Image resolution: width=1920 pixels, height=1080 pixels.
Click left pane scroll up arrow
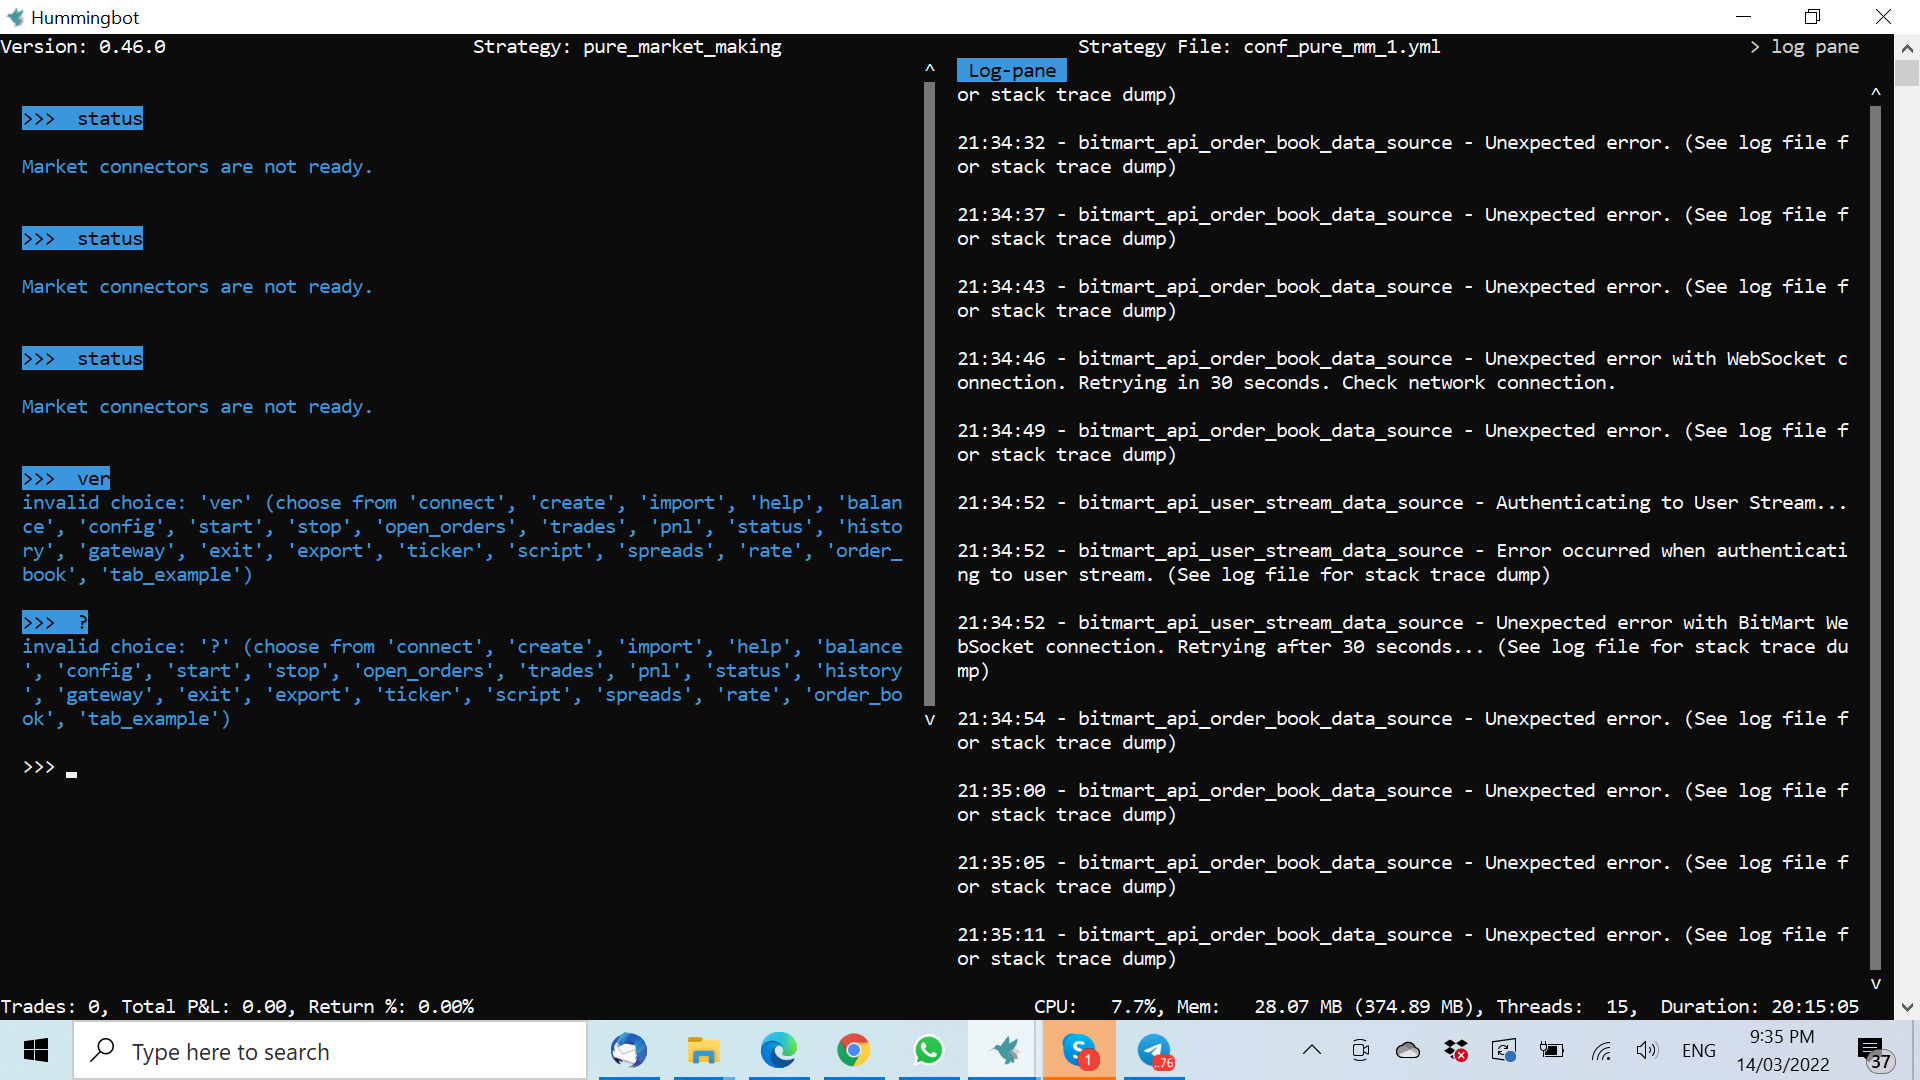(930, 69)
